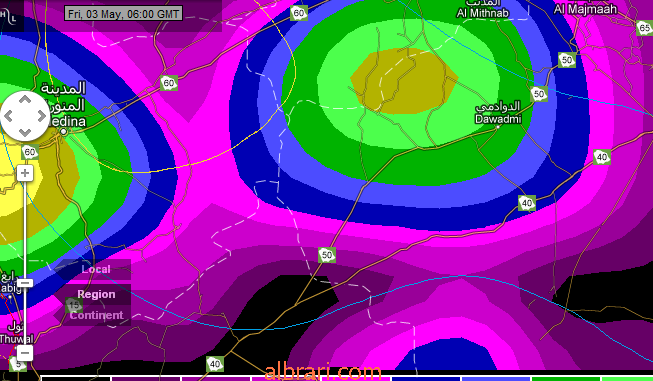
Task: Switch to the Local map view
Action: pos(96,269)
